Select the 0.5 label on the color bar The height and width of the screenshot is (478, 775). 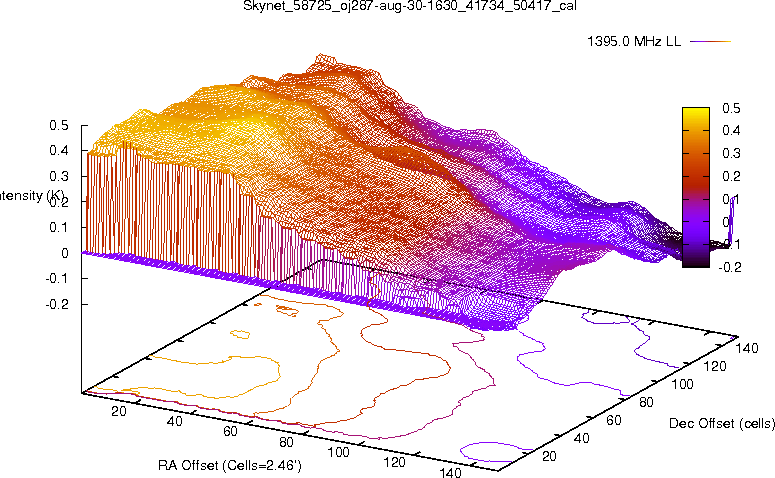[731, 108]
